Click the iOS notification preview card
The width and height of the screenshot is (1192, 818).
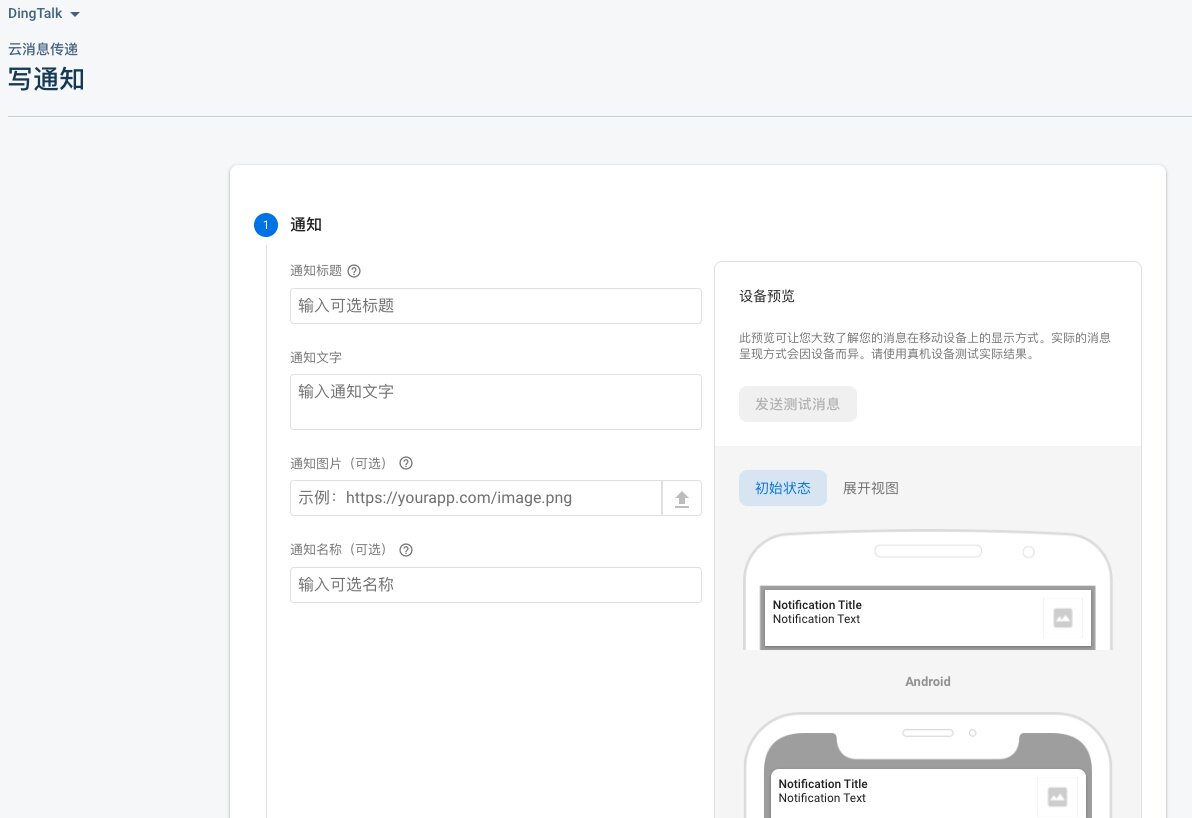point(927,794)
